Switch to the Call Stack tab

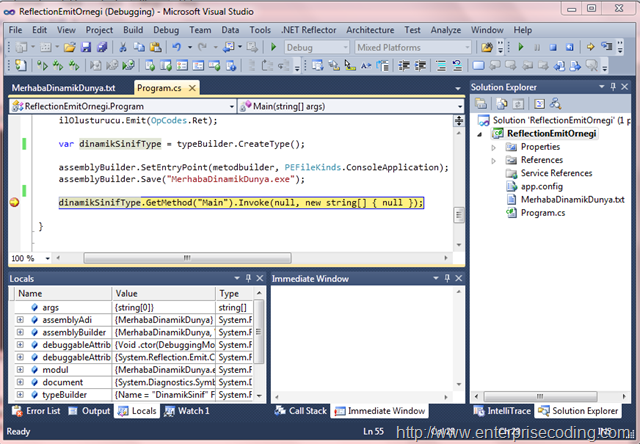tap(301, 411)
